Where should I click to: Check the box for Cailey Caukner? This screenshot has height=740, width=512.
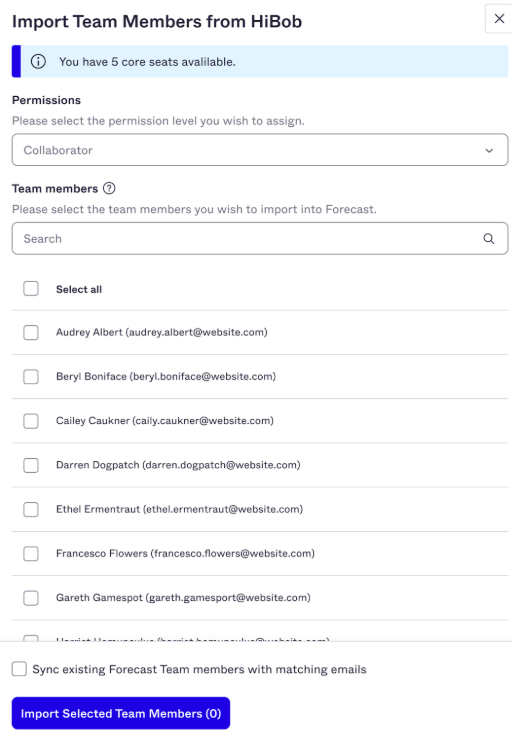pyautogui.click(x=31, y=421)
